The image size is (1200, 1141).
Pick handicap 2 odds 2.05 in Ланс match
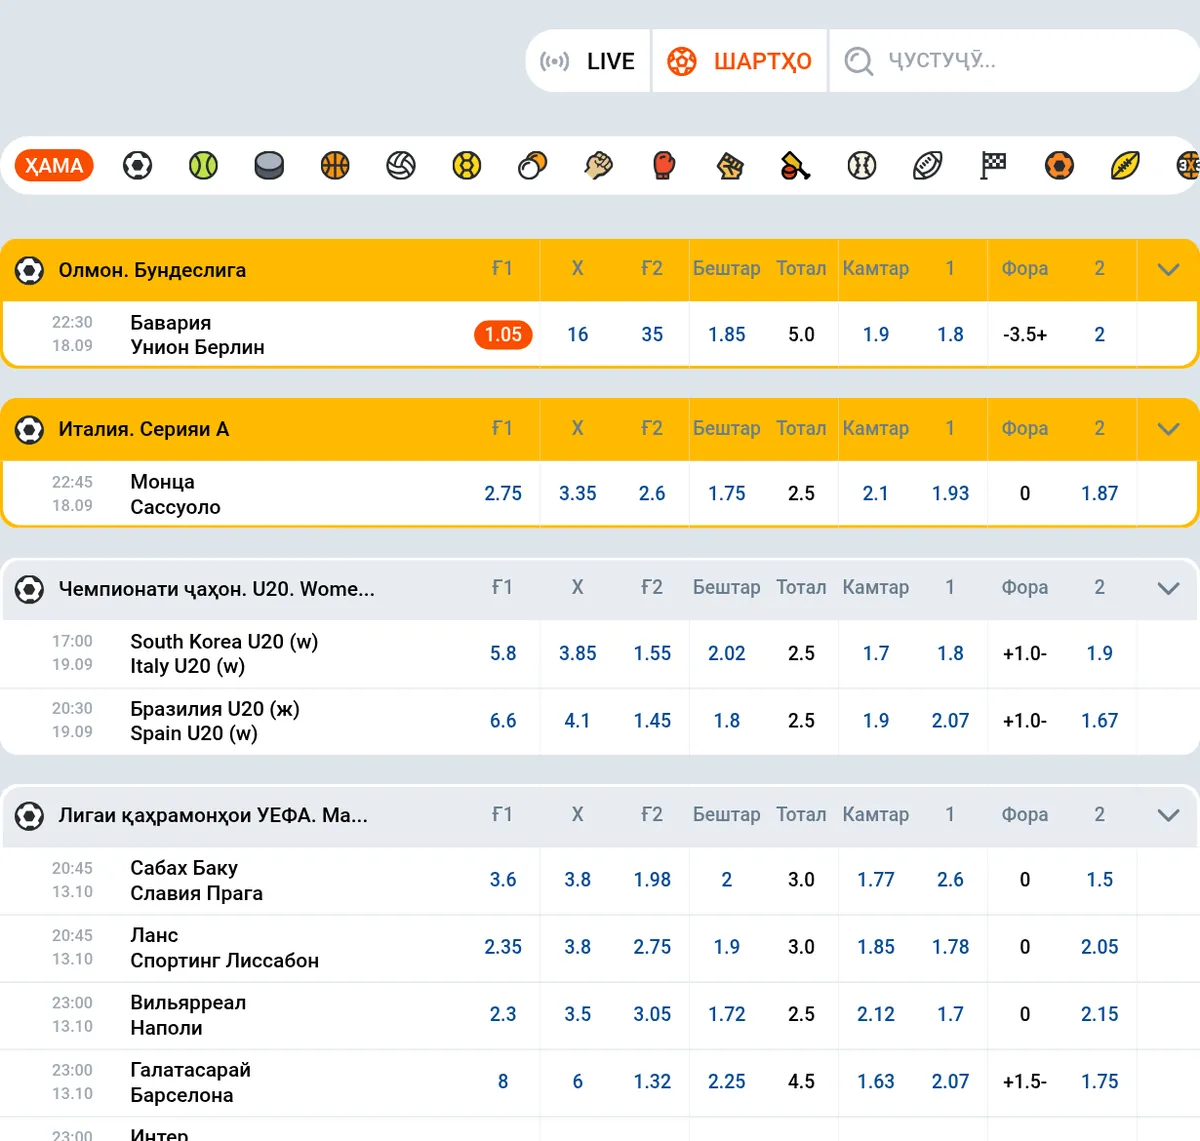click(x=1099, y=947)
